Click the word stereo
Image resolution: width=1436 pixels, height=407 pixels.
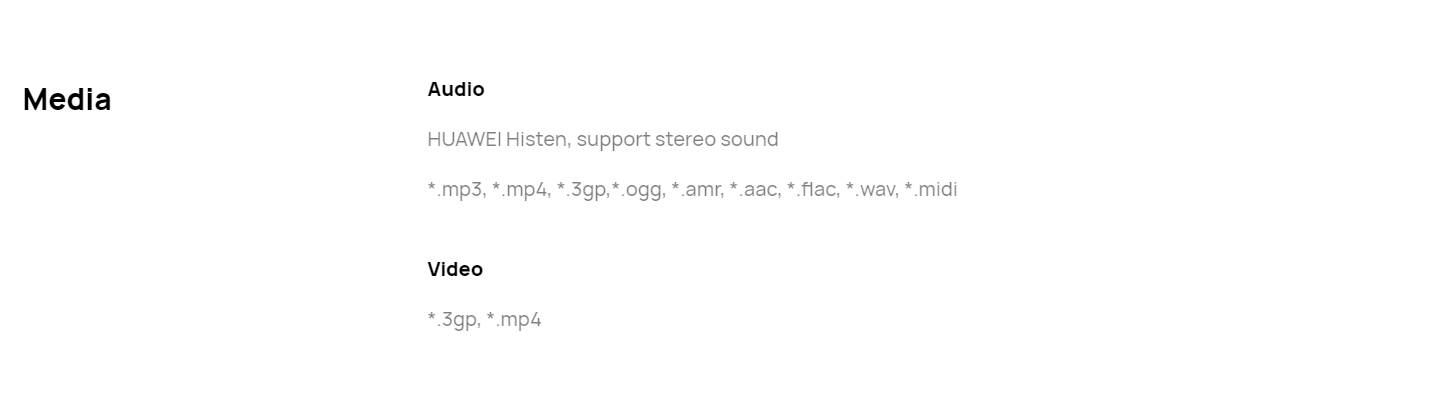point(685,139)
